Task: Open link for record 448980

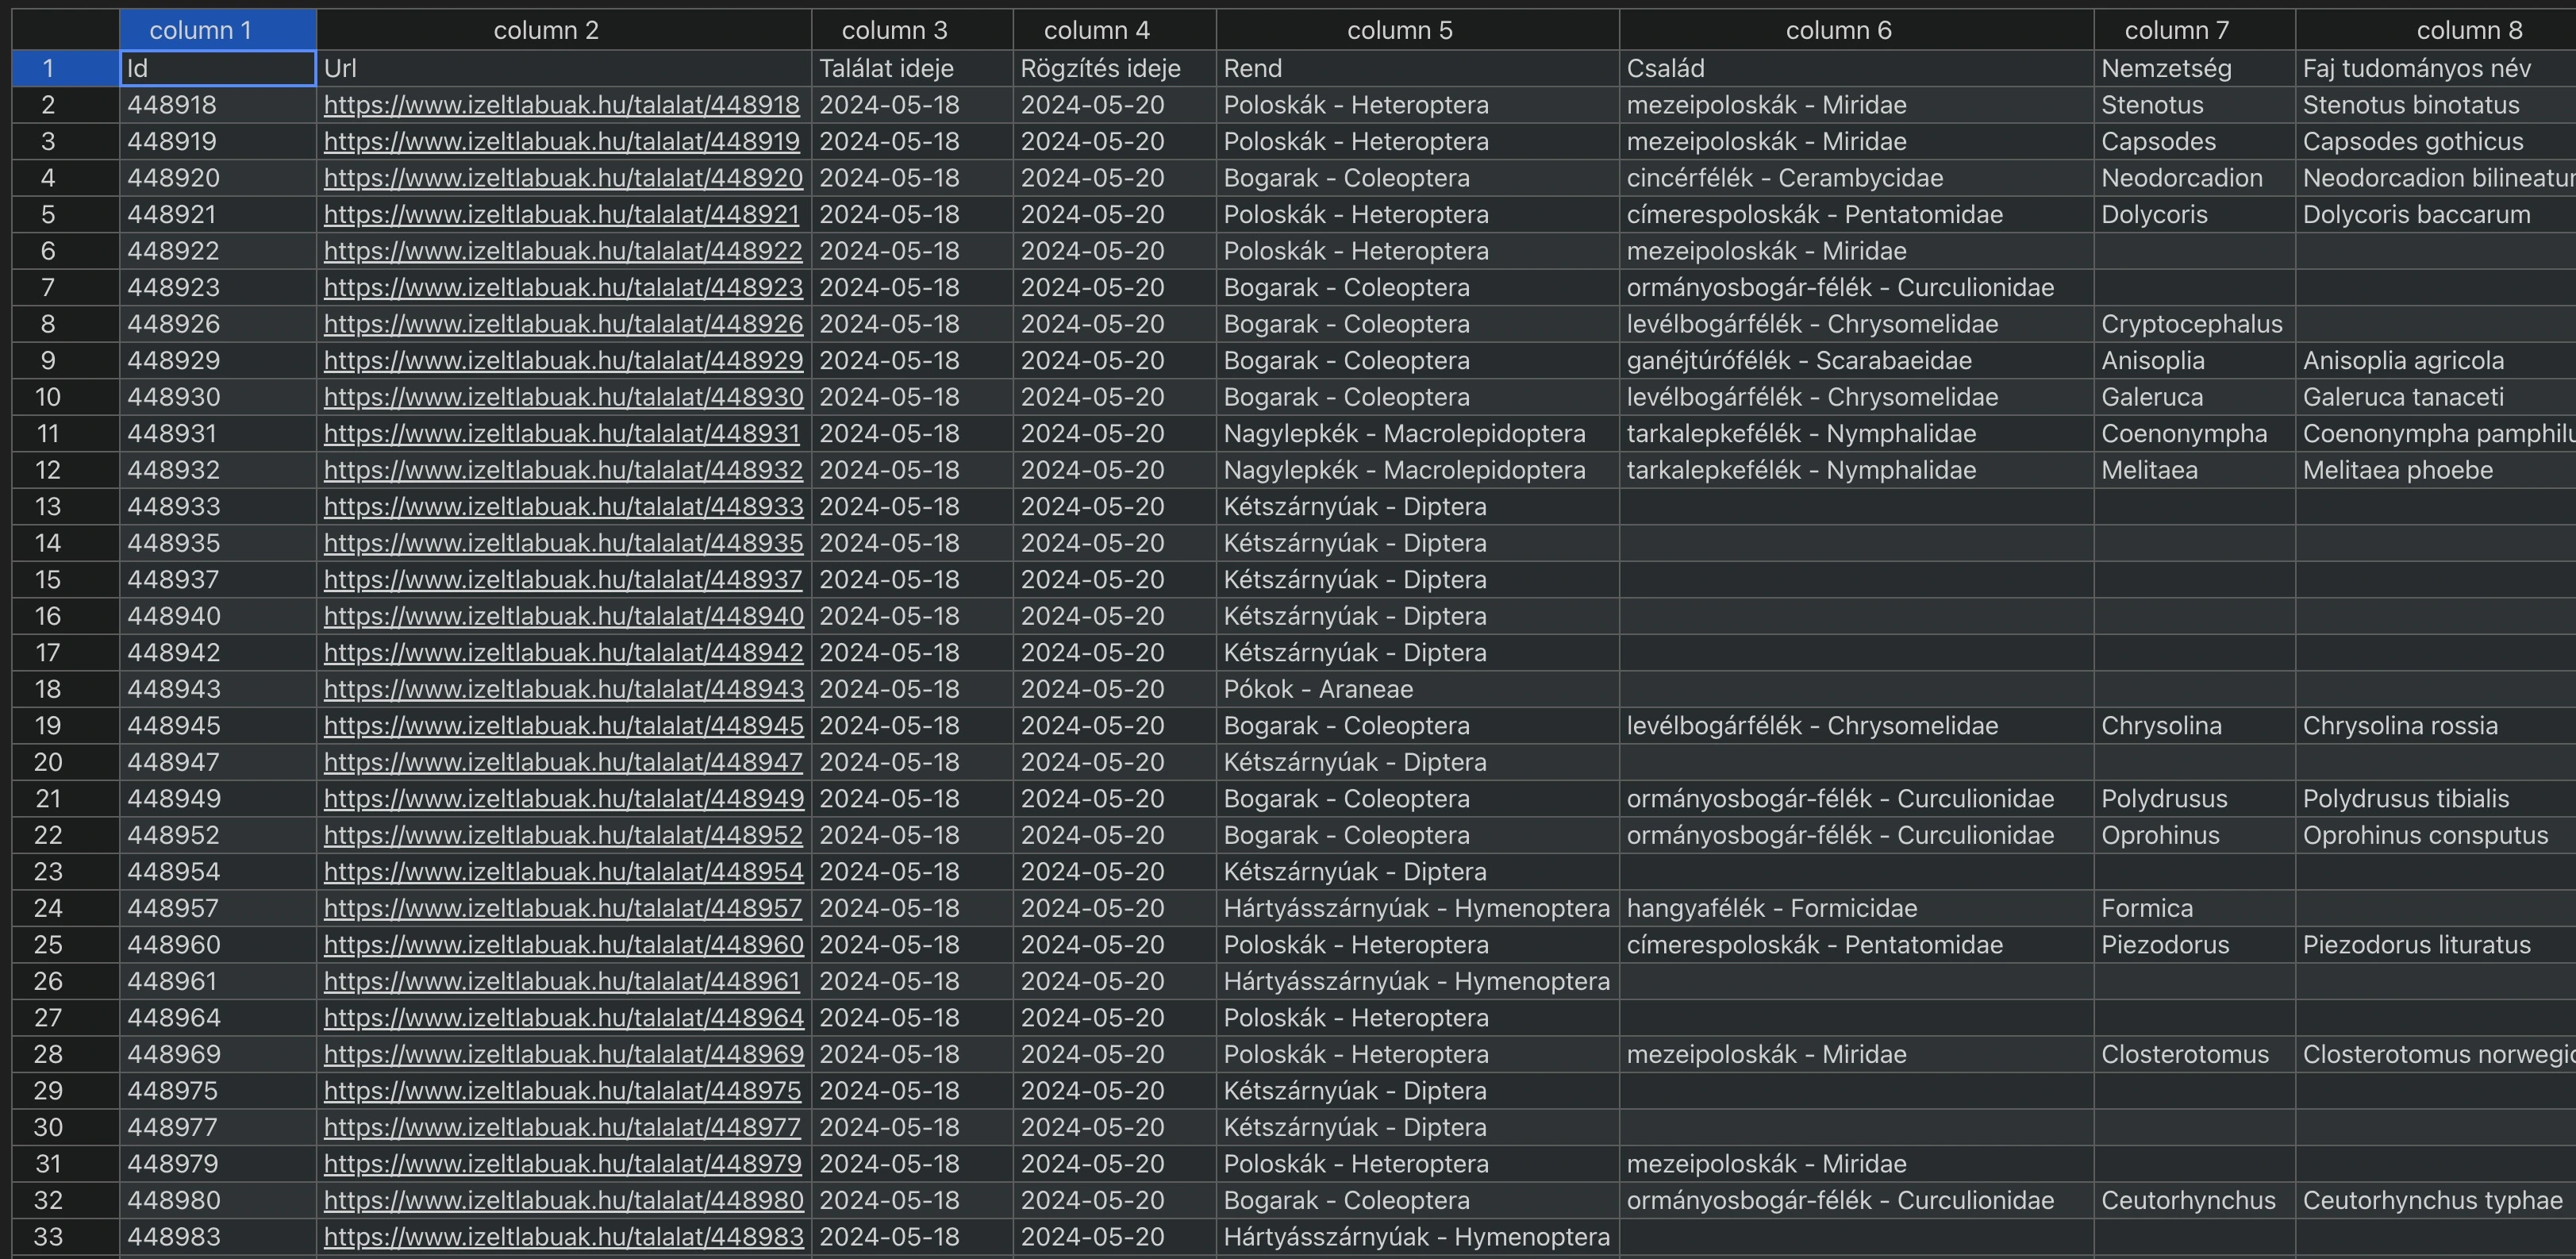Action: pyautogui.click(x=563, y=1201)
